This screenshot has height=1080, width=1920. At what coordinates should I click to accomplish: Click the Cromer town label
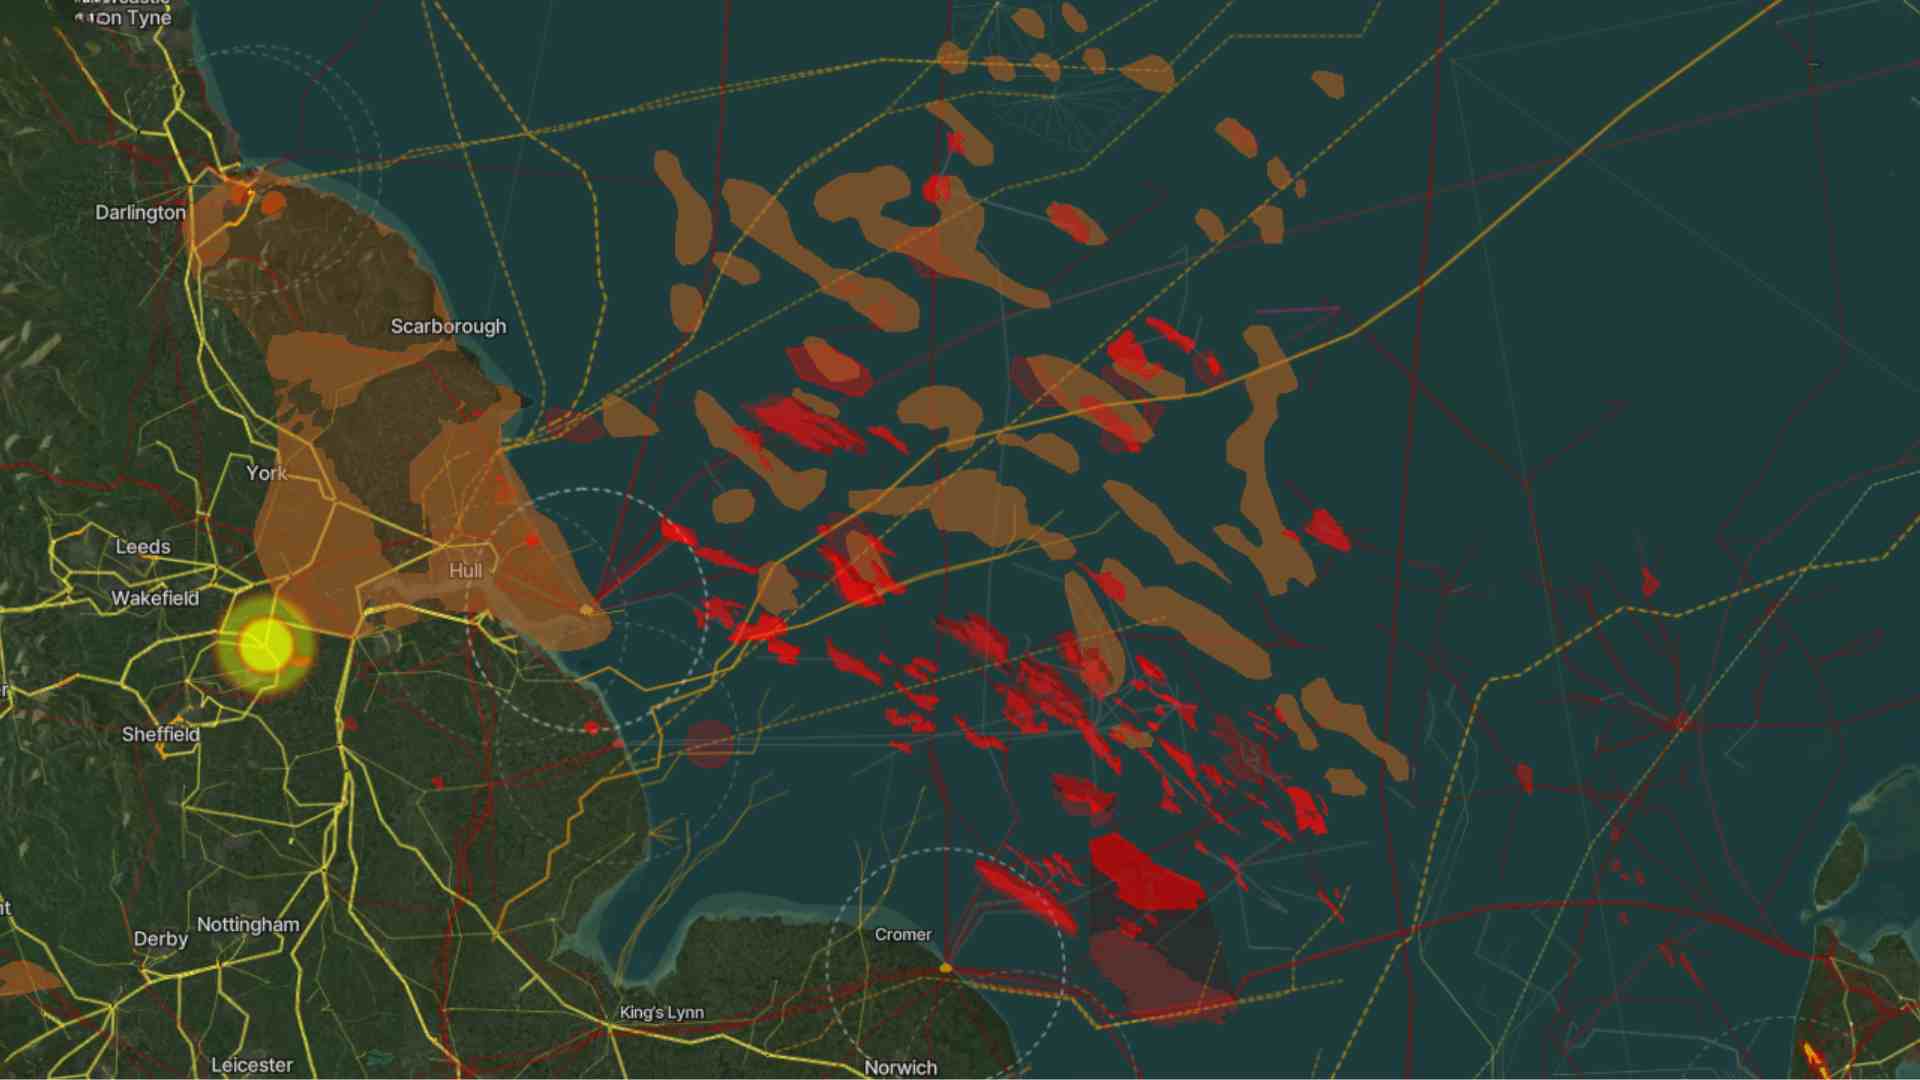[903, 934]
